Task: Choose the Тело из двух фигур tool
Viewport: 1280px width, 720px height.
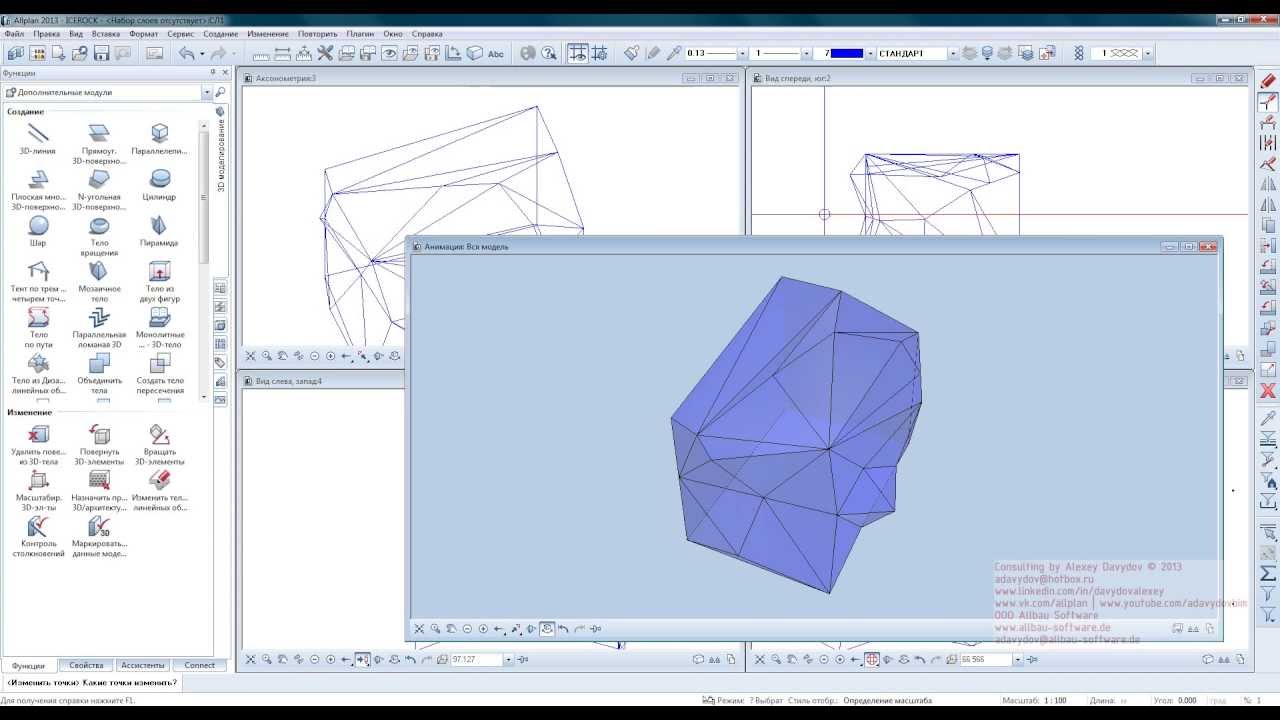Action: (159, 281)
